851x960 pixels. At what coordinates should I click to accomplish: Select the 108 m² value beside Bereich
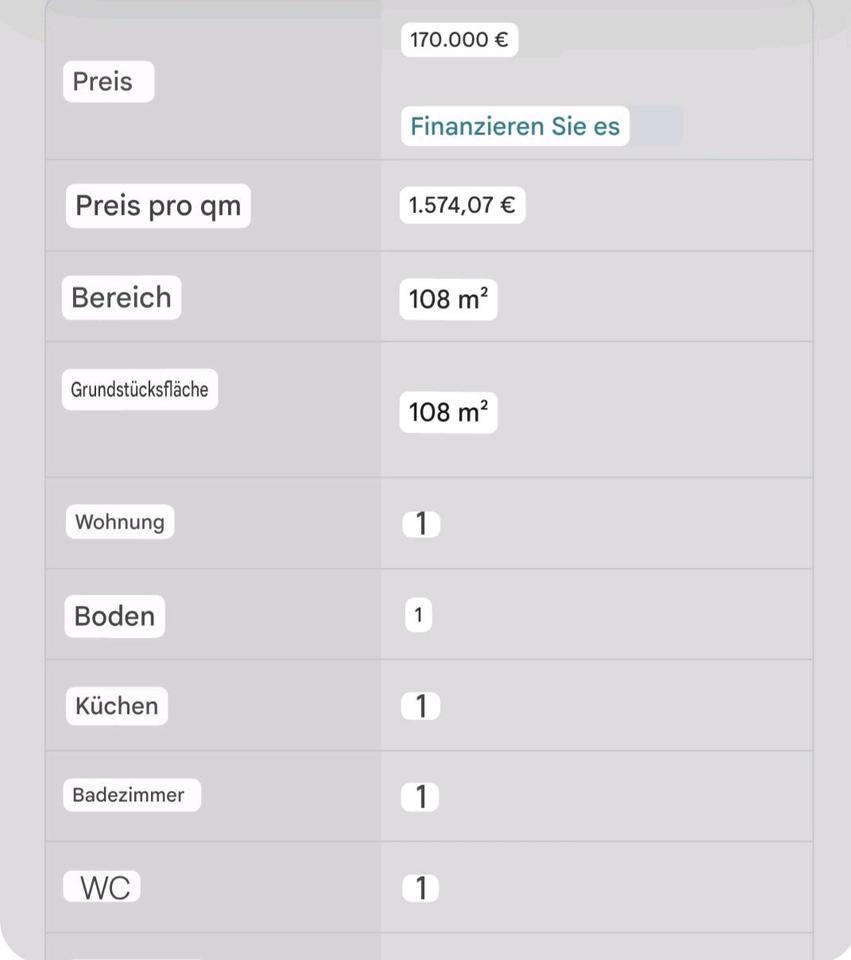(448, 300)
